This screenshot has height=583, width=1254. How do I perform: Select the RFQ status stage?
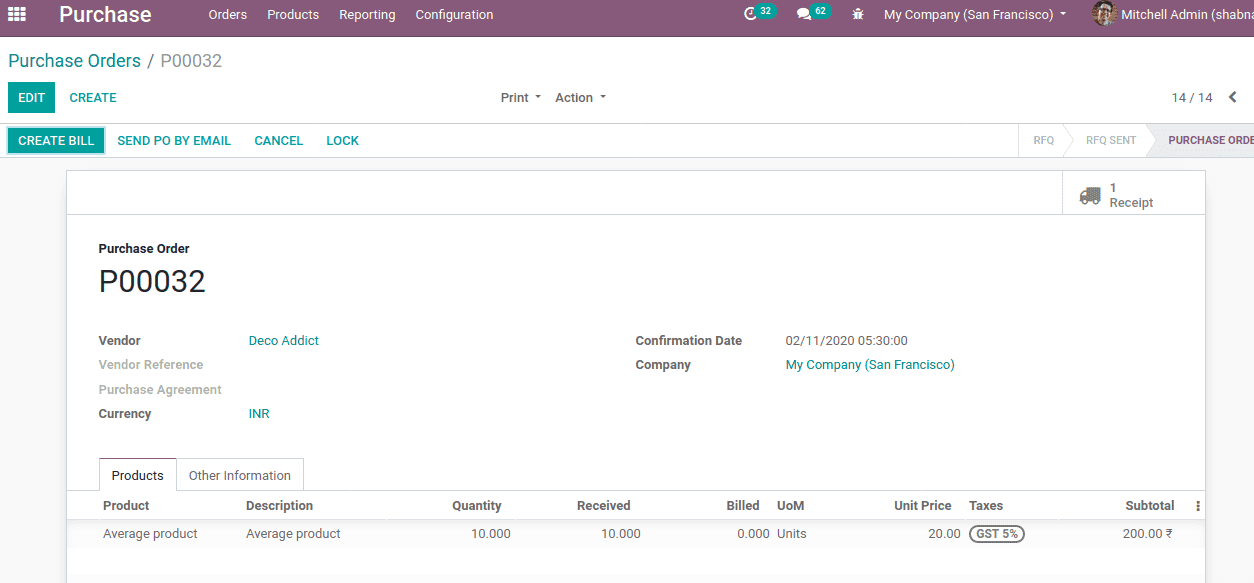[1043, 140]
